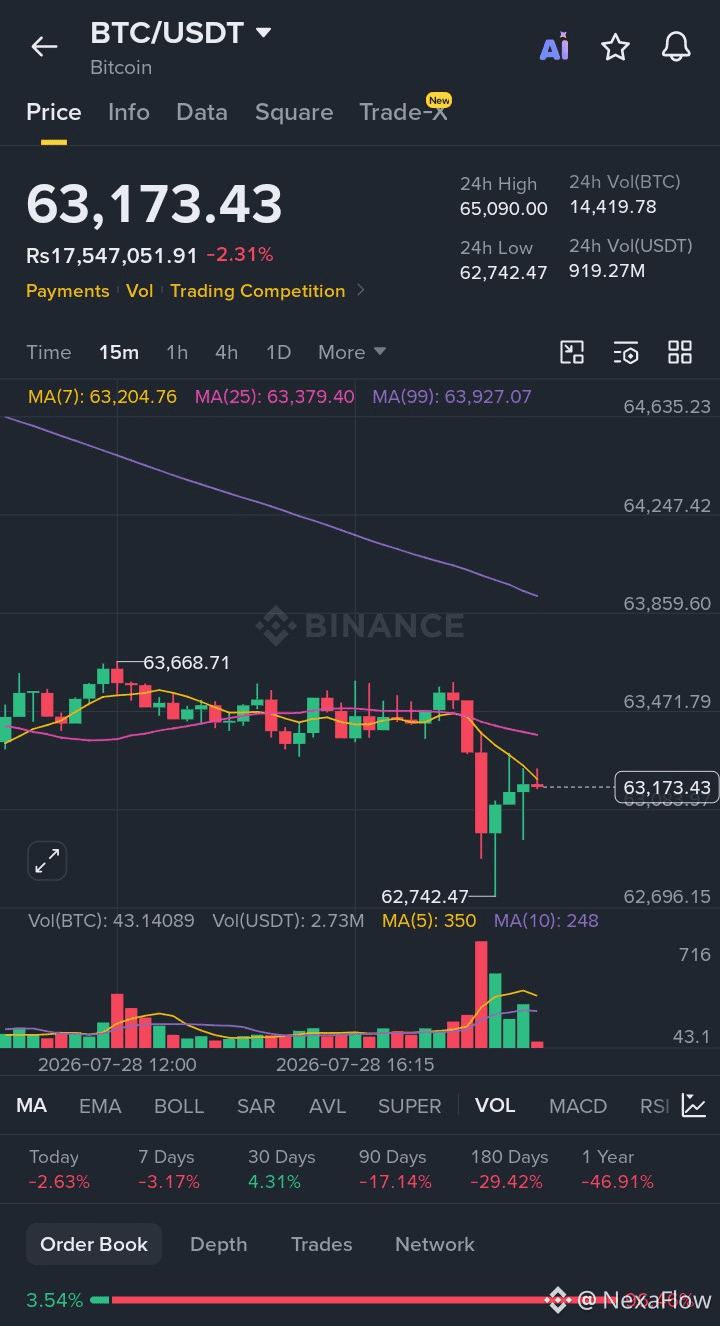The height and width of the screenshot is (1326, 720).
Task: Toggle the SAR indicator
Action: point(256,1106)
